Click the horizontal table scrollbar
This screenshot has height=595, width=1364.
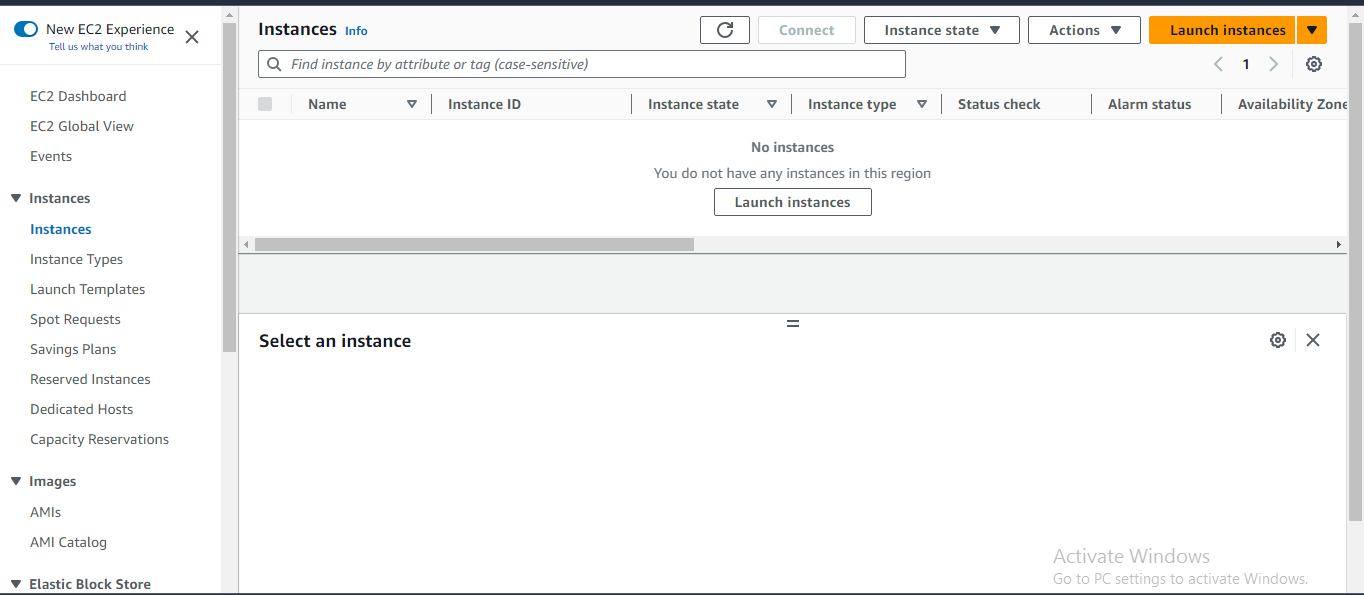click(474, 245)
